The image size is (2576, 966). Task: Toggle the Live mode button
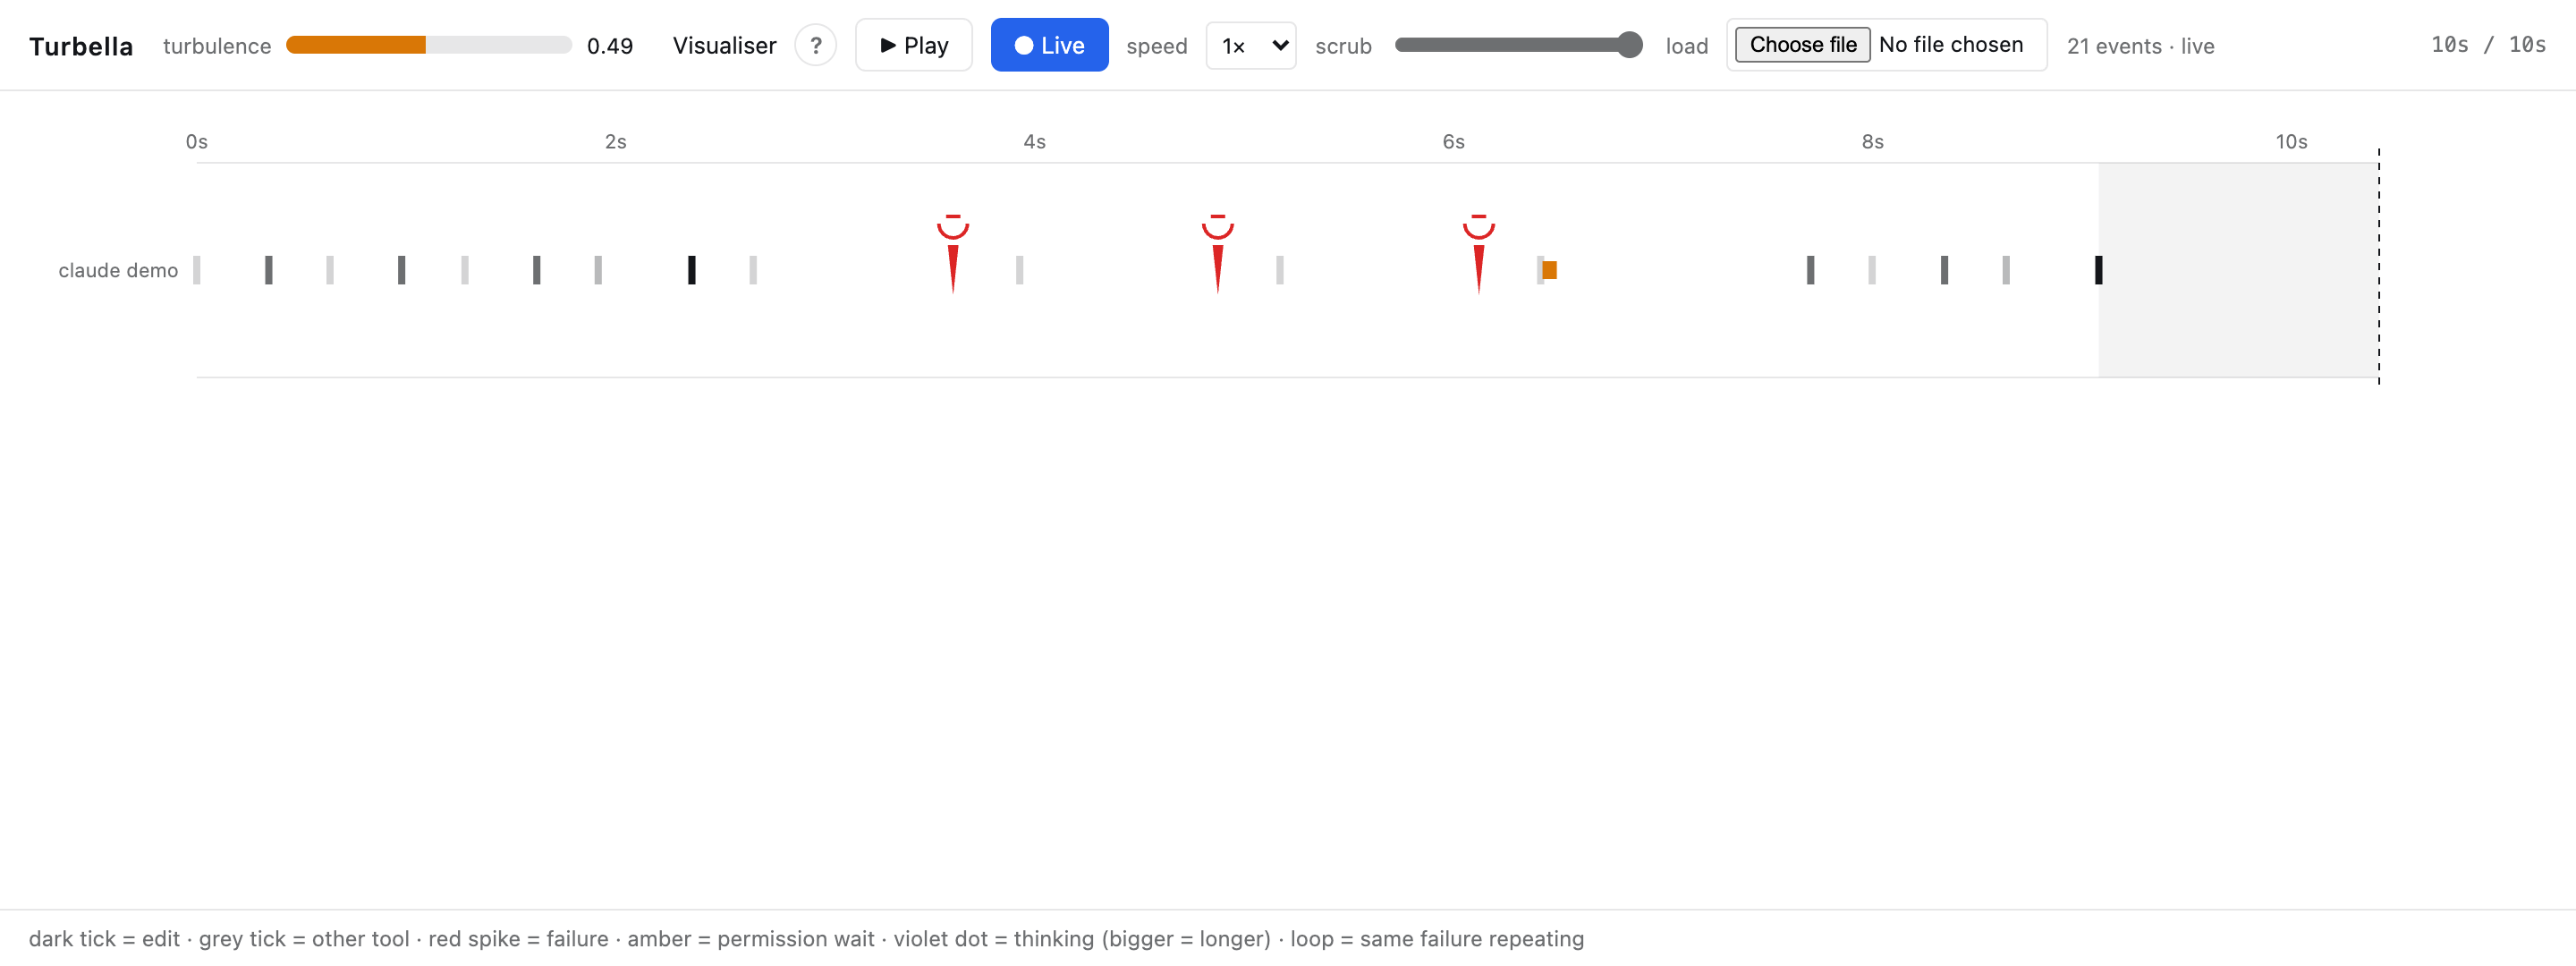(x=1049, y=45)
